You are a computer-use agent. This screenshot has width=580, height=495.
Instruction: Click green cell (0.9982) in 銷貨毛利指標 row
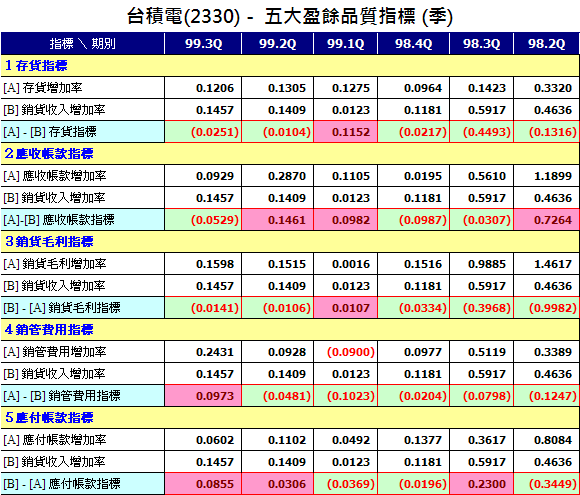coord(546,308)
